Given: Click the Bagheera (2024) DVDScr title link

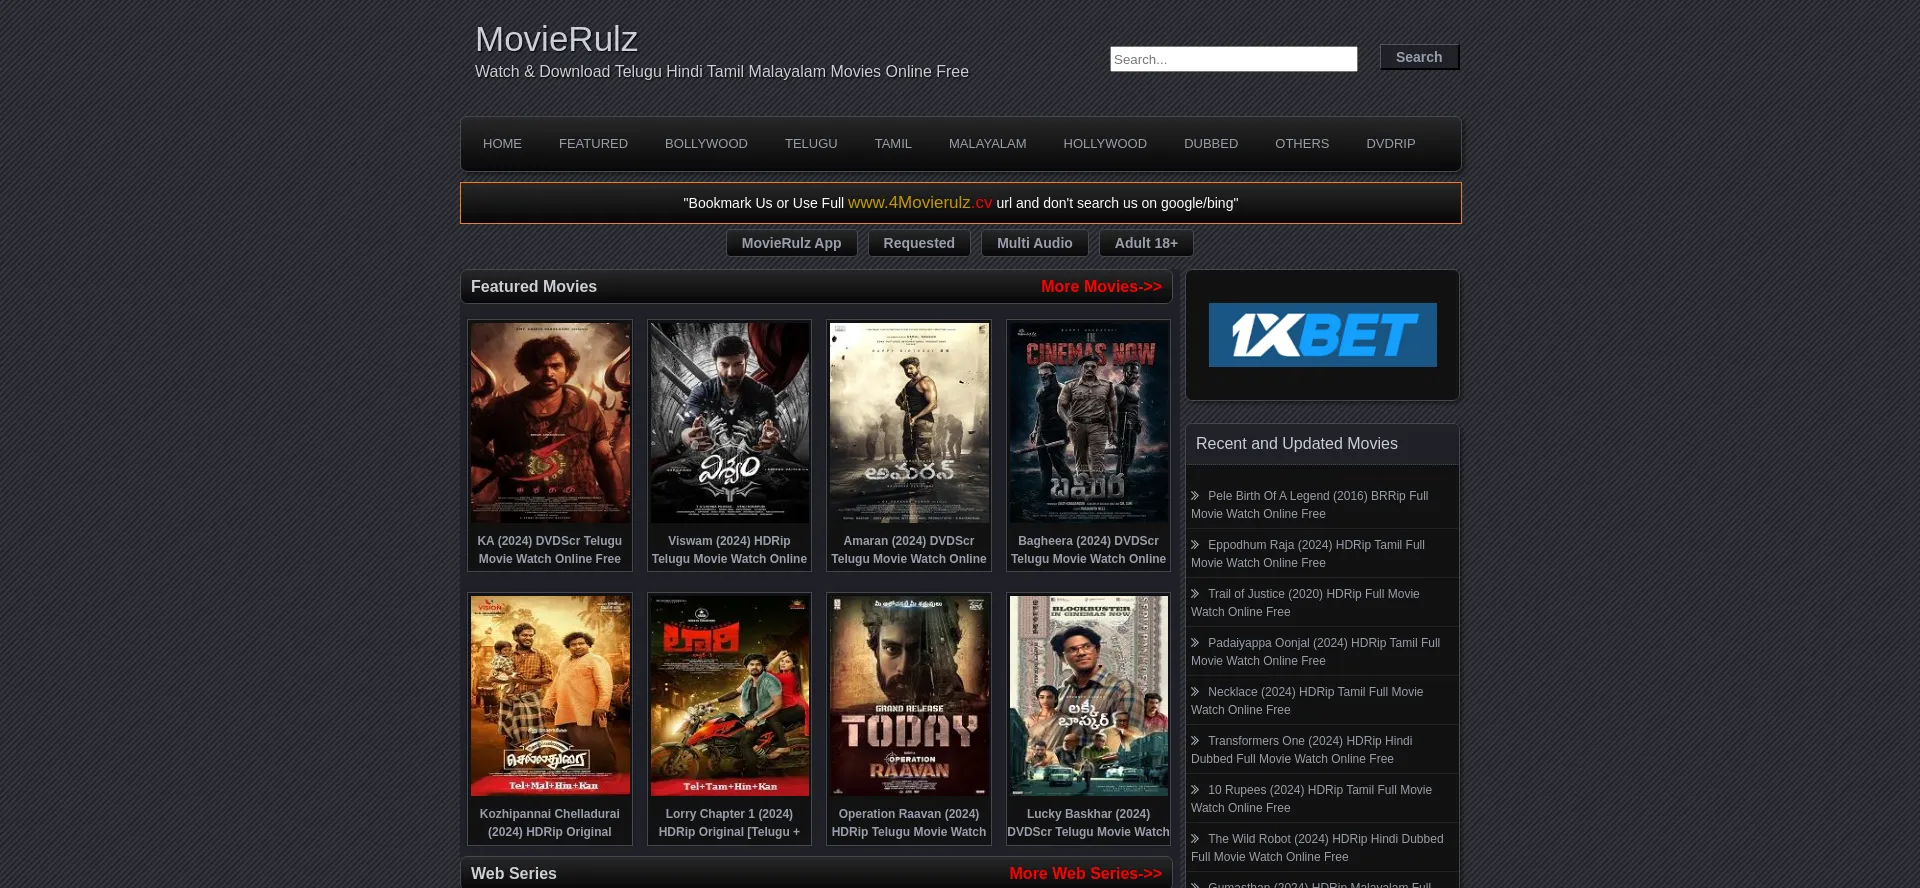Looking at the screenshot, I should tap(1088, 550).
